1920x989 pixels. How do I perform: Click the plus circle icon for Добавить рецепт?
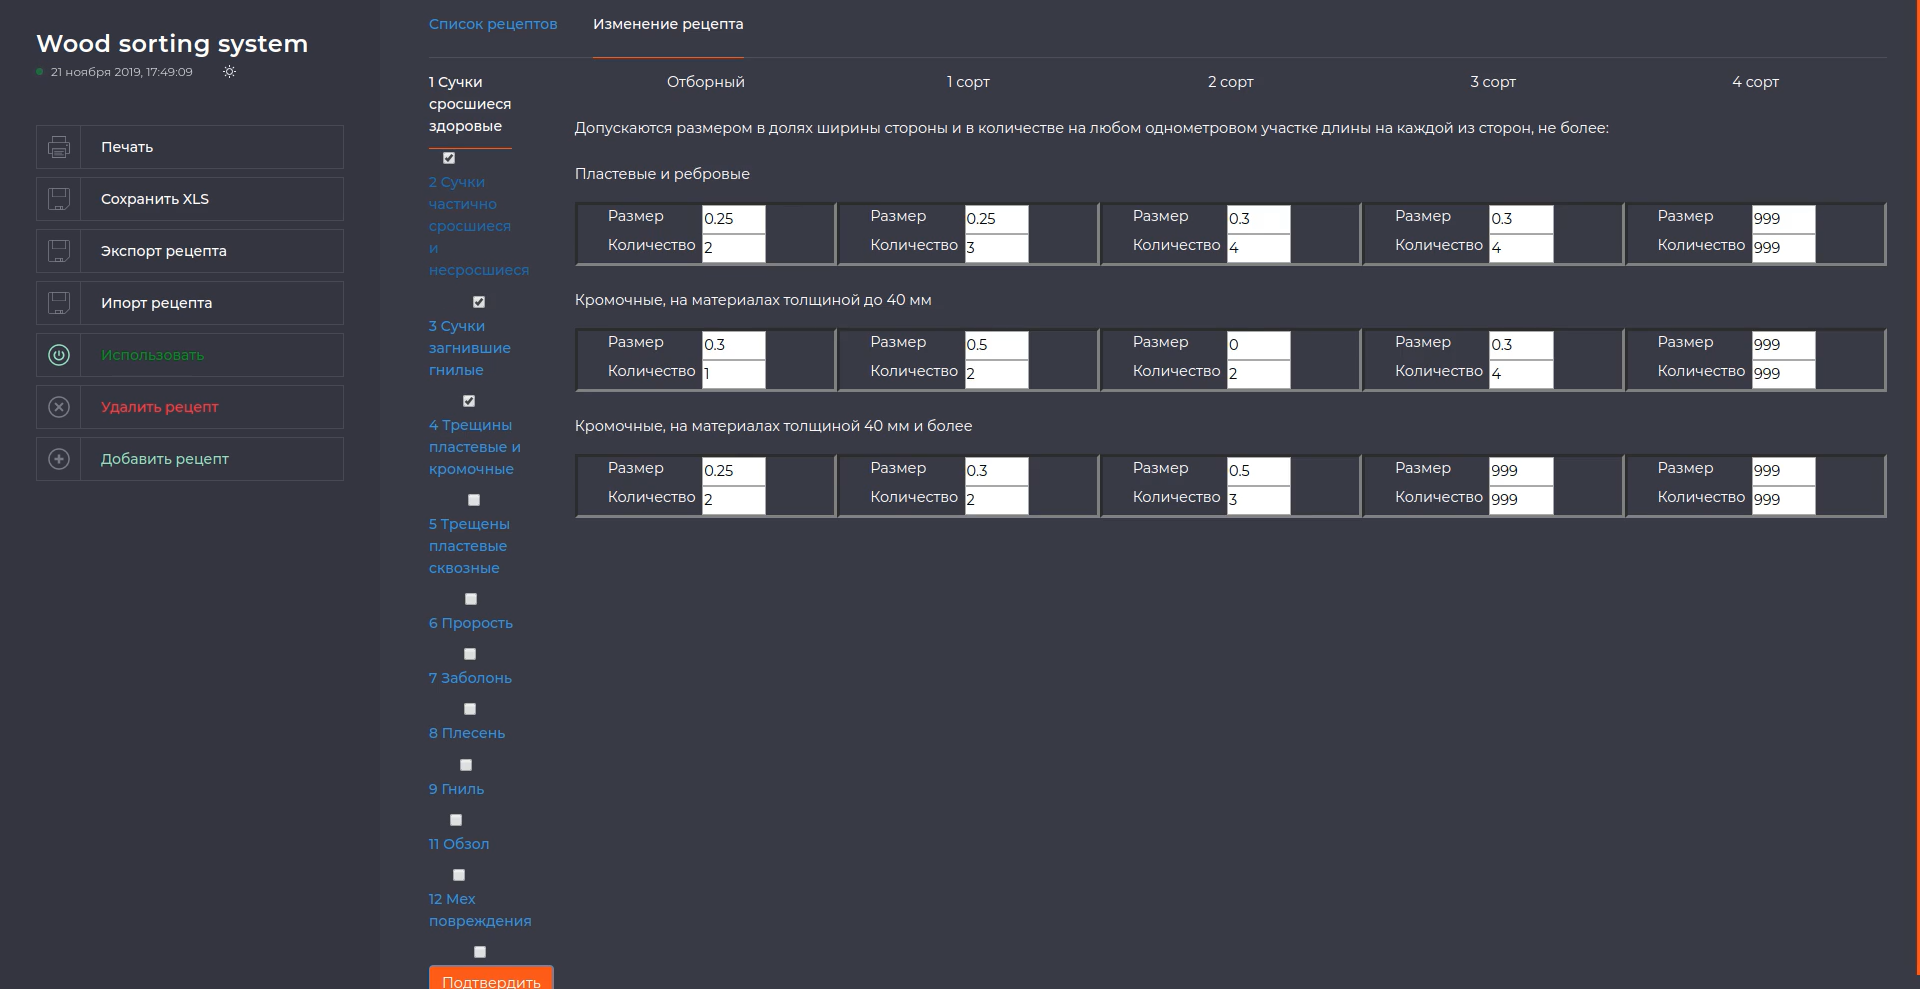pyautogui.click(x=59, y=459)
